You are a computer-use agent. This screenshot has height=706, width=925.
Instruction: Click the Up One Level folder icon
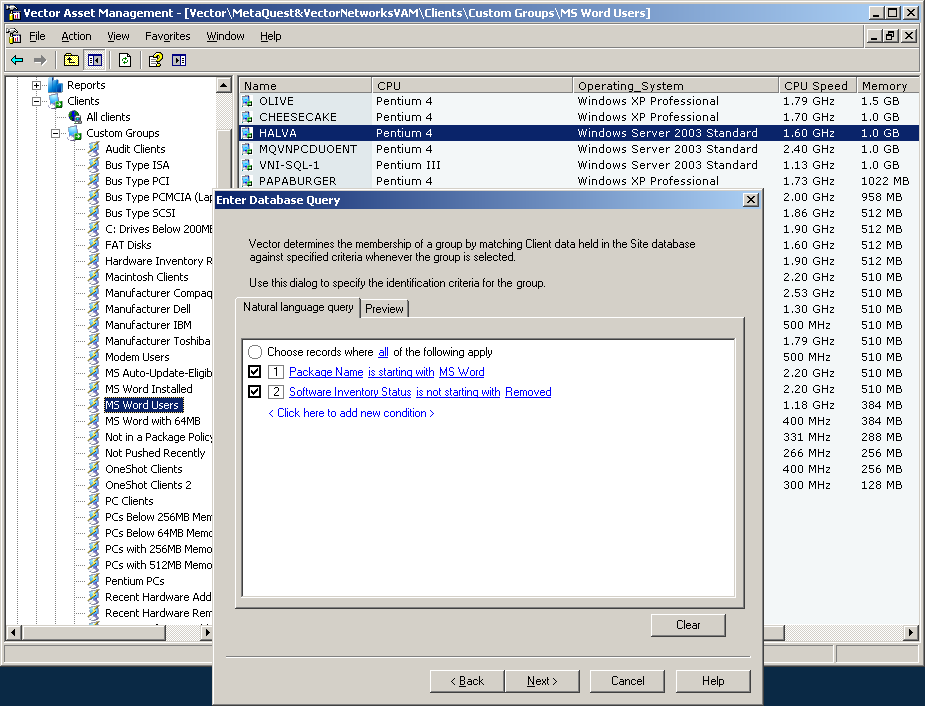pos(70,60)
